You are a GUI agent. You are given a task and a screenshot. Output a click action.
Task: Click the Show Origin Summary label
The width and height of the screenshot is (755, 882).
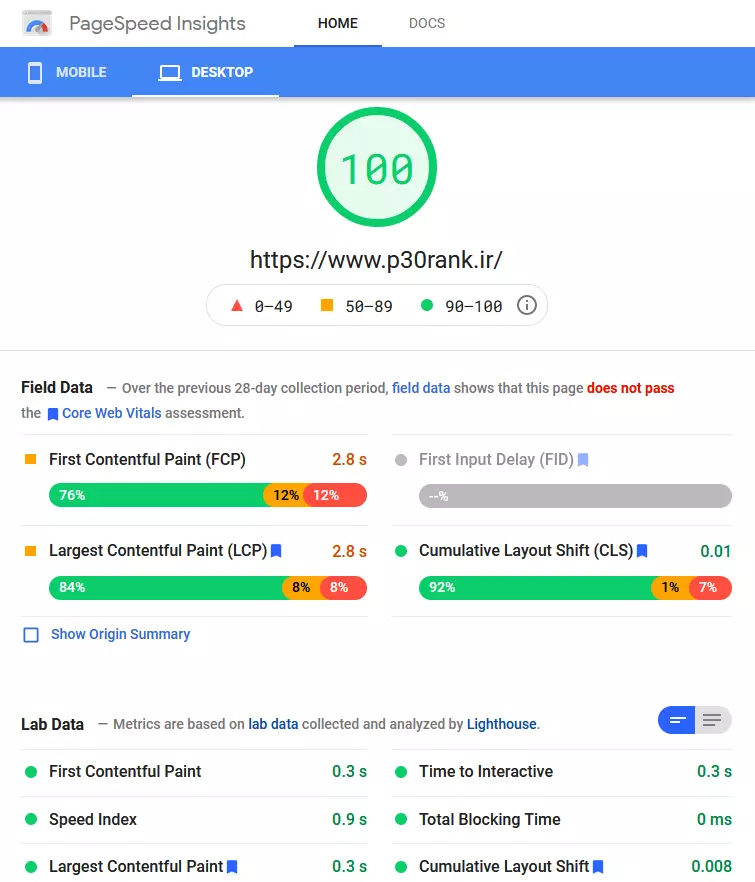click(x=120, y=634)
